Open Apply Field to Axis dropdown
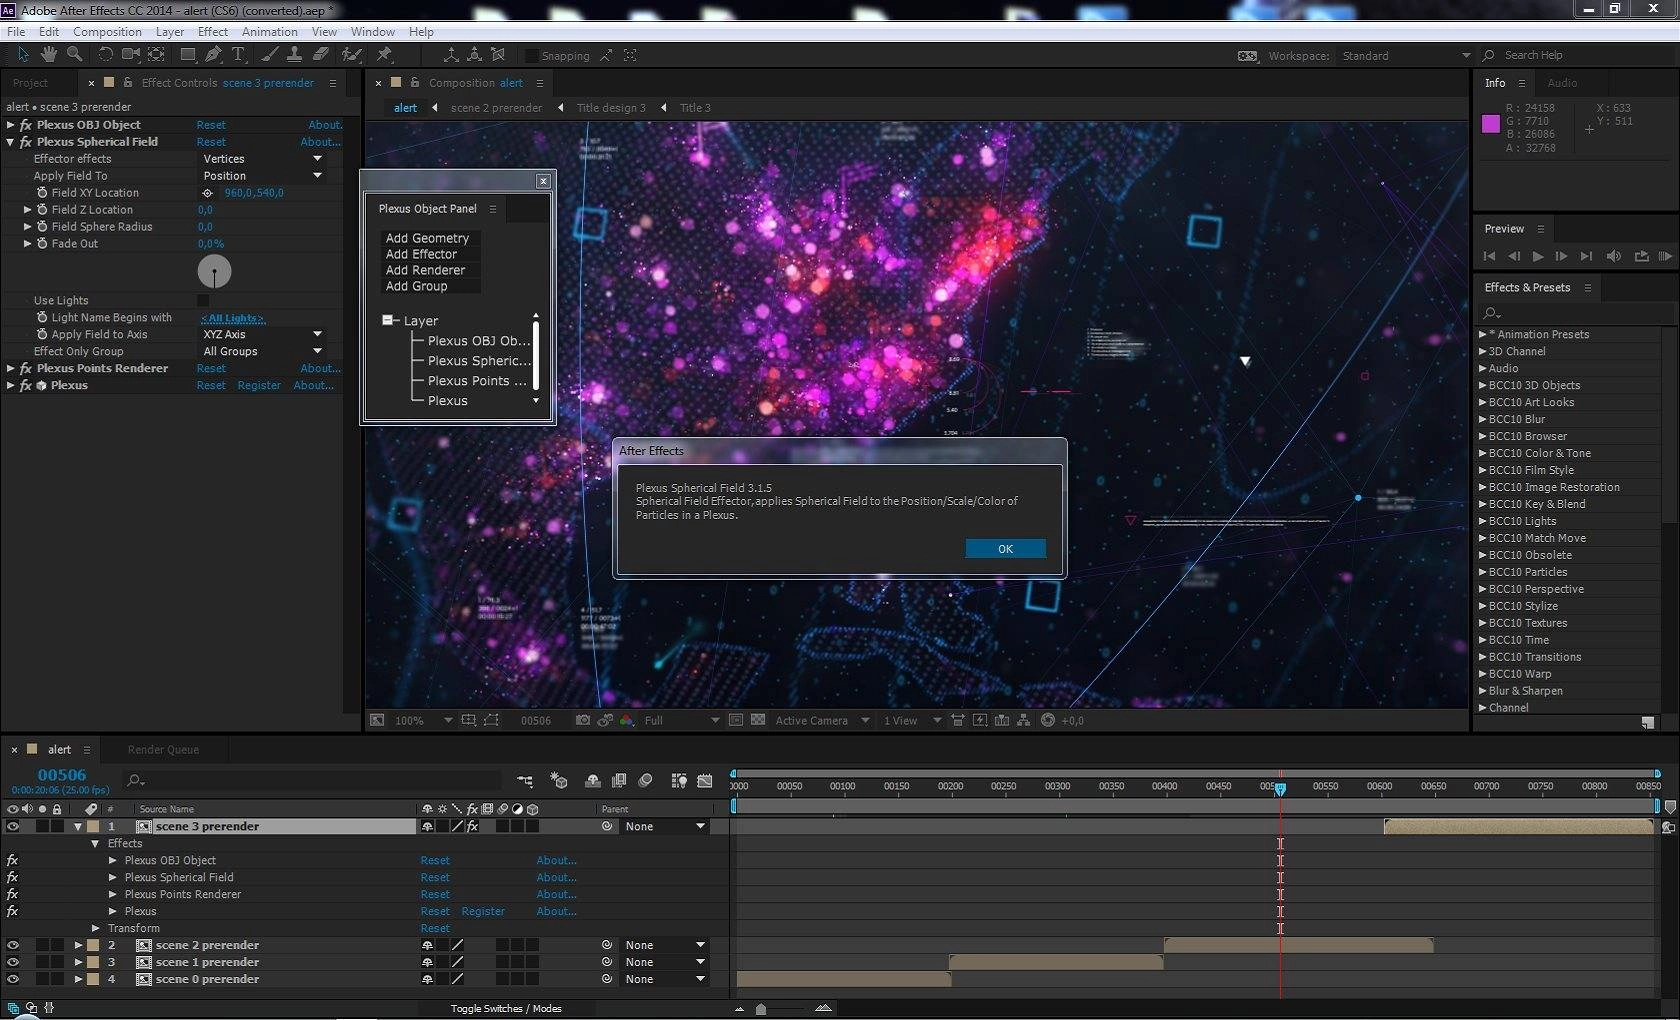The height and width of the screenshot is (1020, 1680). point(263,335)
